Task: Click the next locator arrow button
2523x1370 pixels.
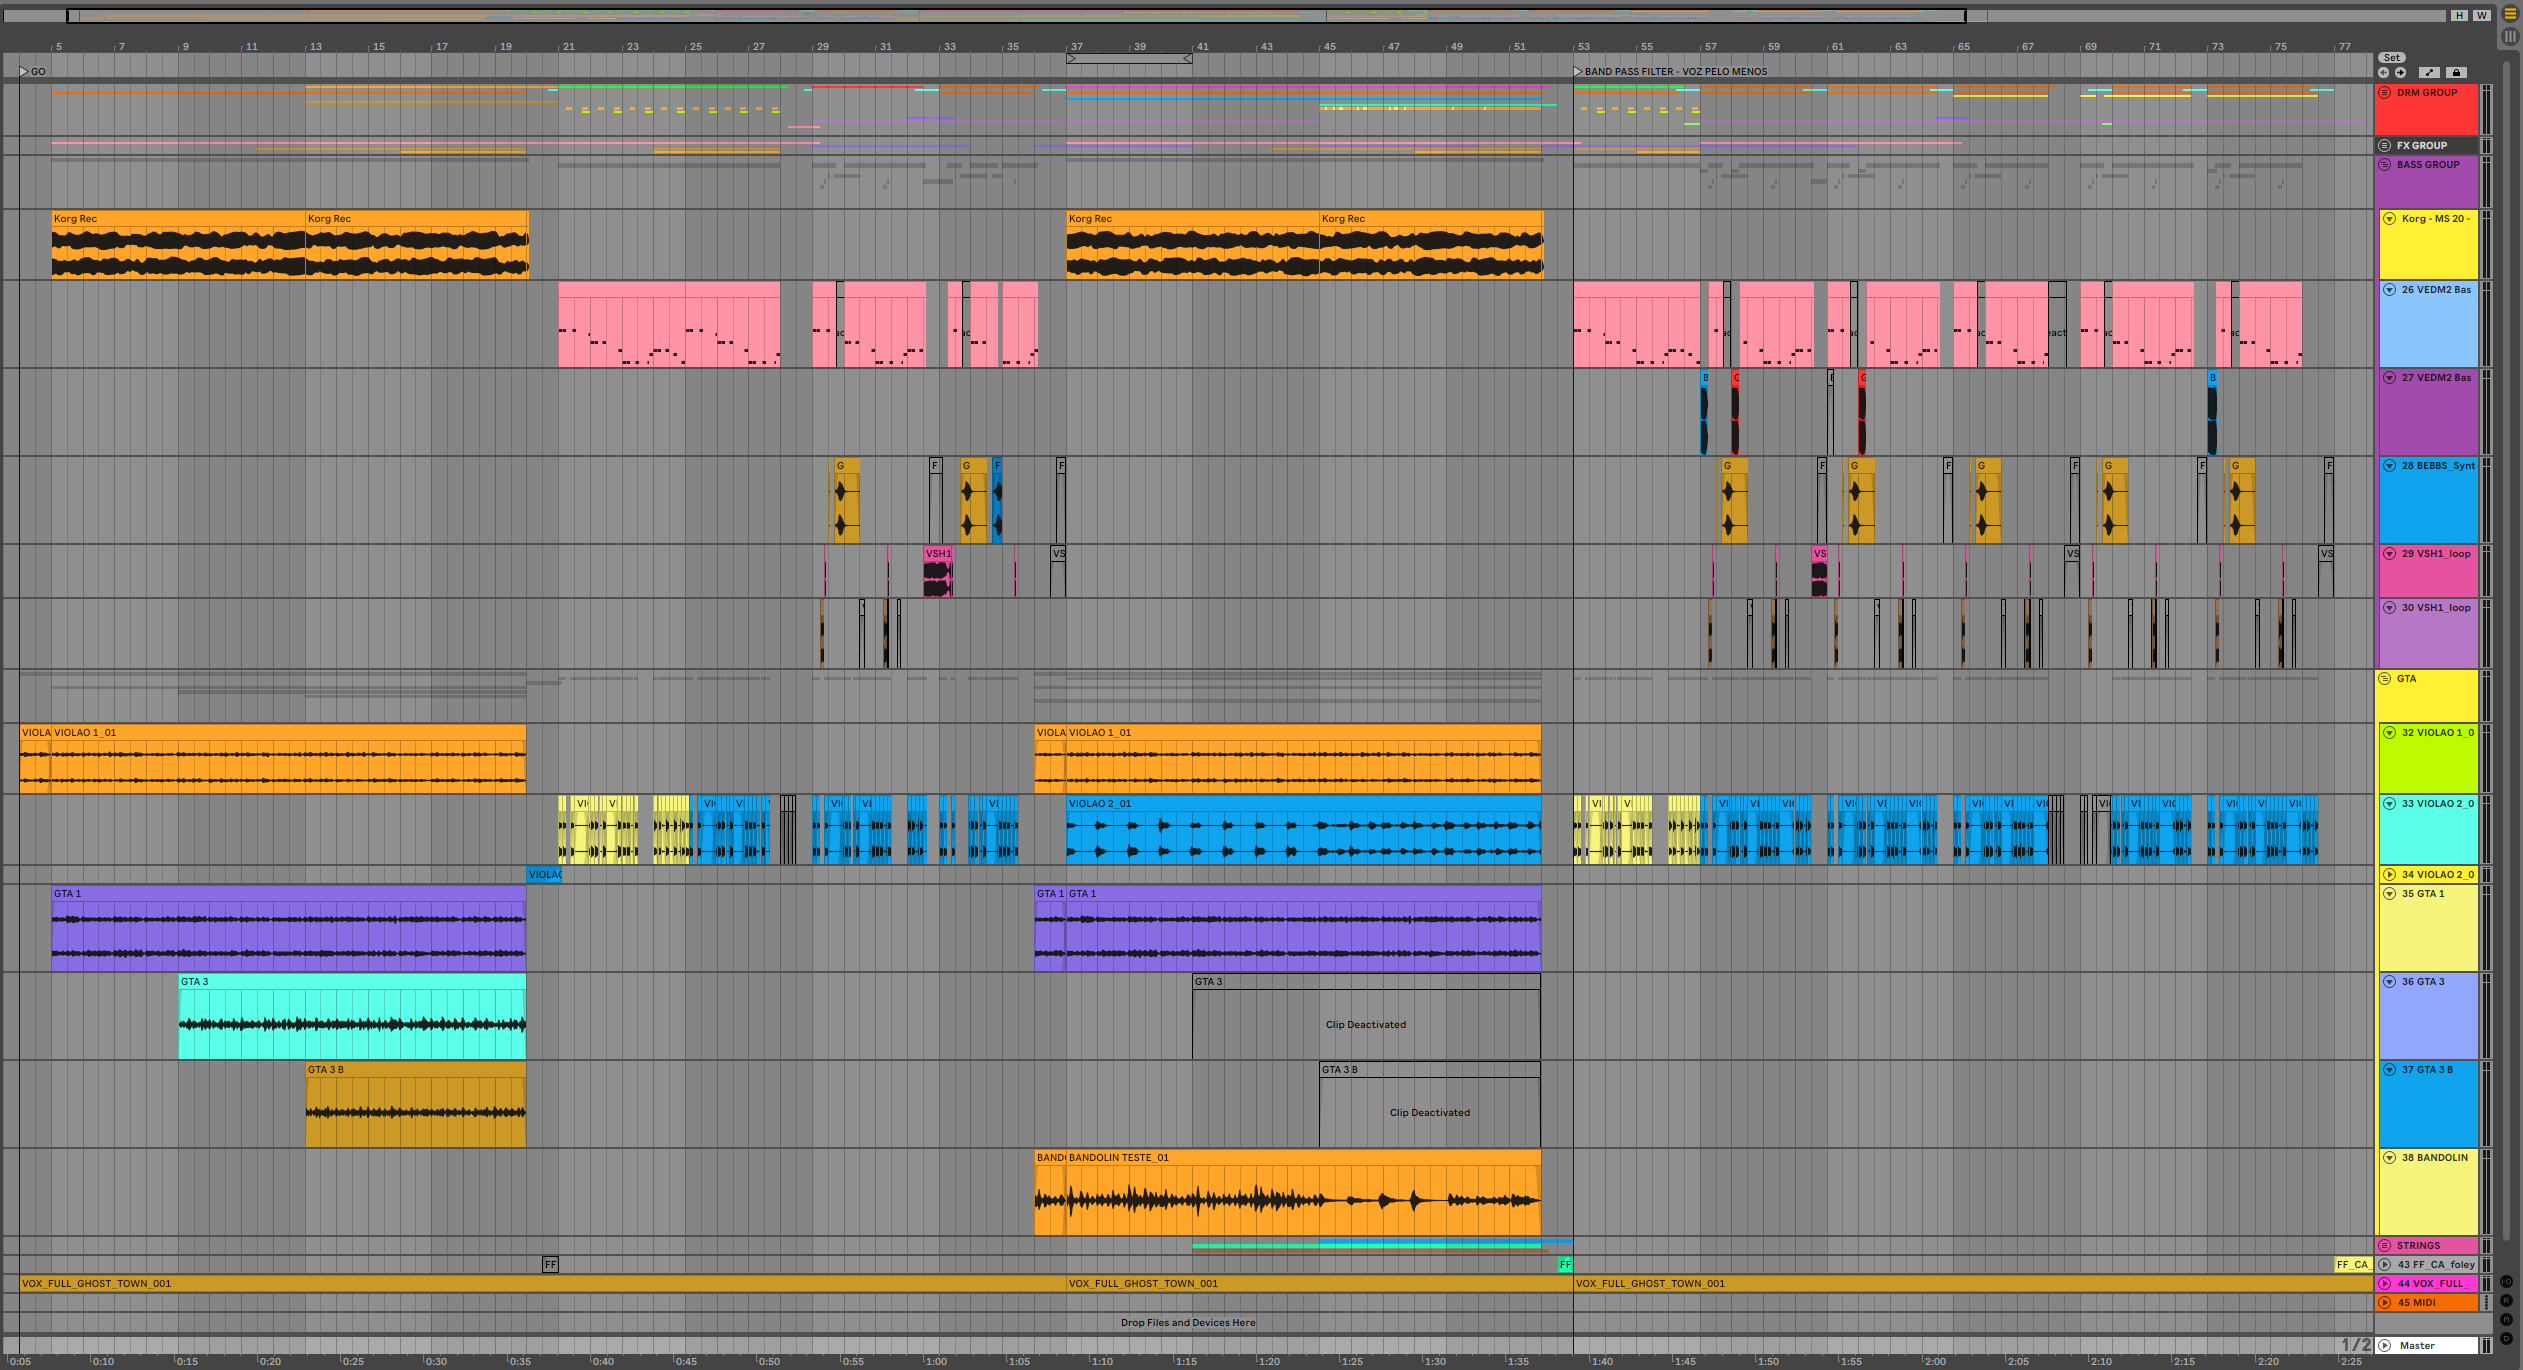Action: (2400, 72)
